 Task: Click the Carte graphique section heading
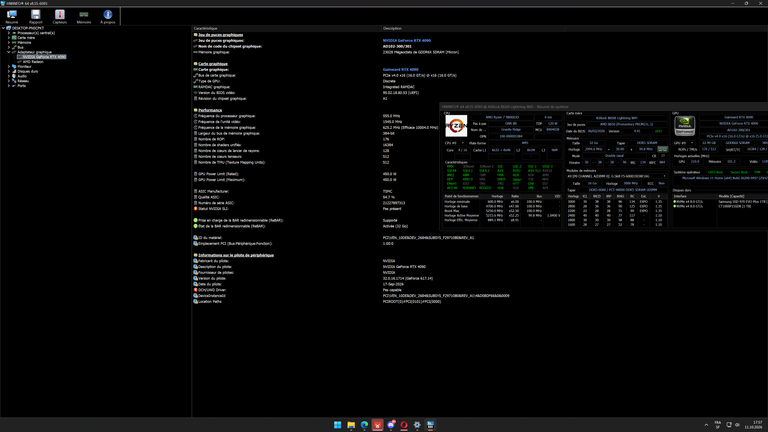tap(213, 64)
